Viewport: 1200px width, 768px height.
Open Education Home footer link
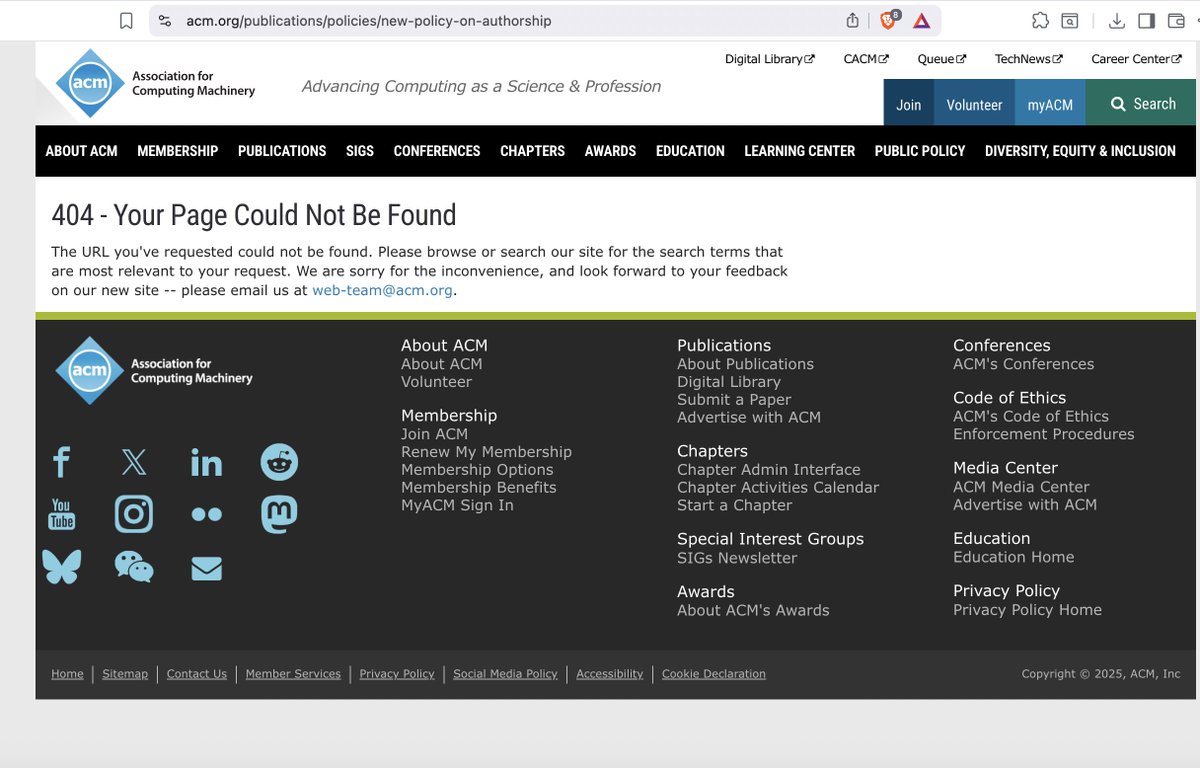[1014, 557]
